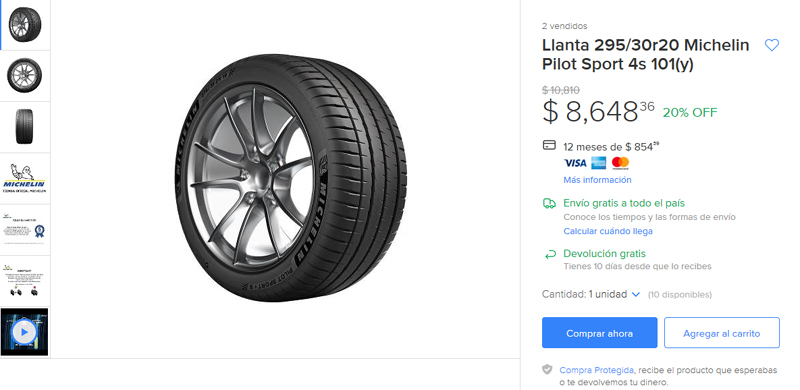Click the Visa card logo
The width and height of the screenshot is (800, 390).
[x=575, y=163]
